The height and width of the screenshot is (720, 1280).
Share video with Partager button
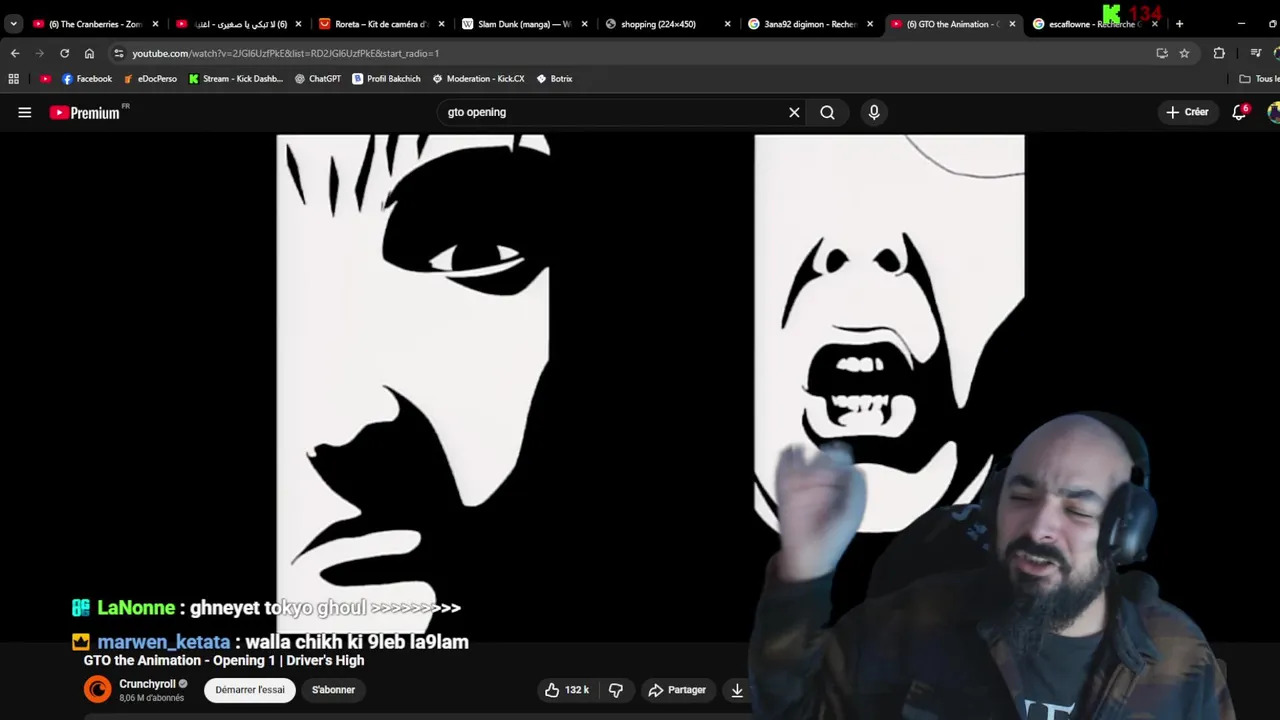coord(677,690)
